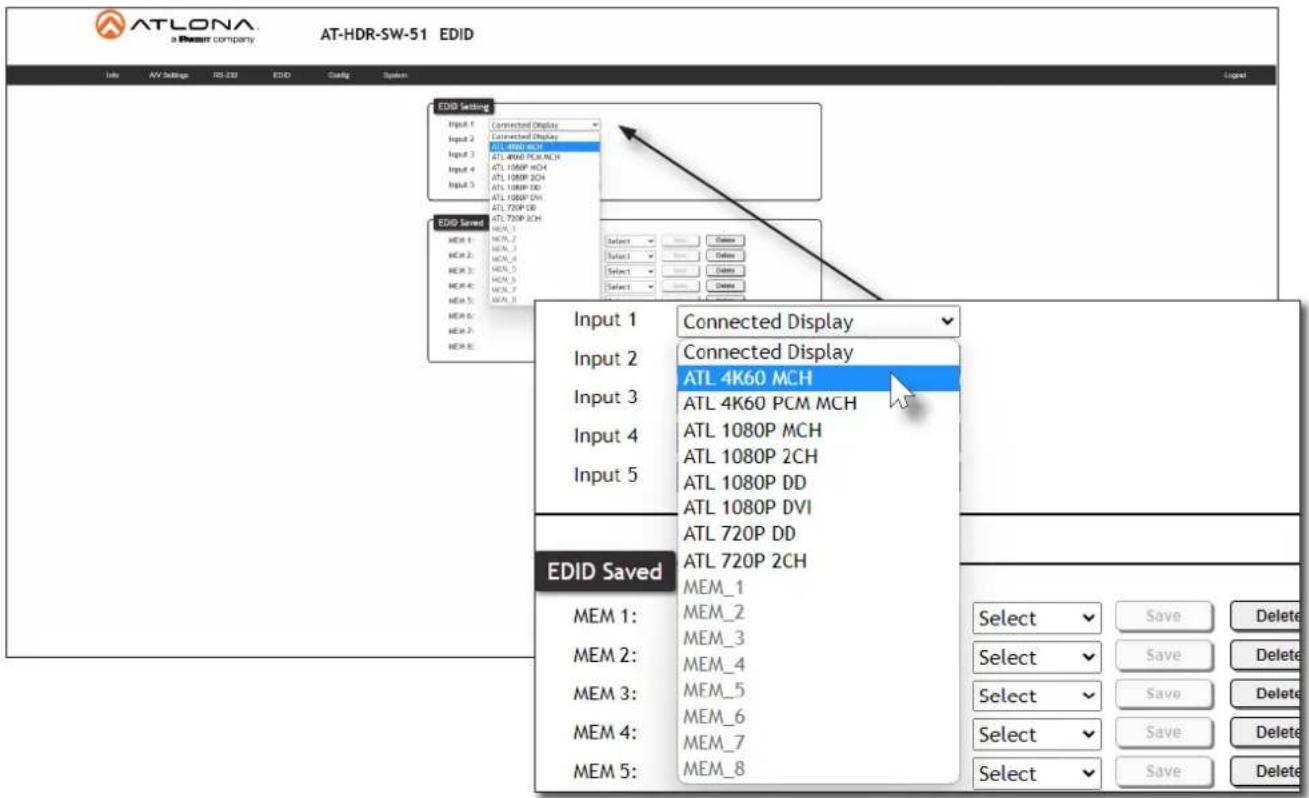Click the AT-HDR-SW-51 EDID page title

coord(395,35)
